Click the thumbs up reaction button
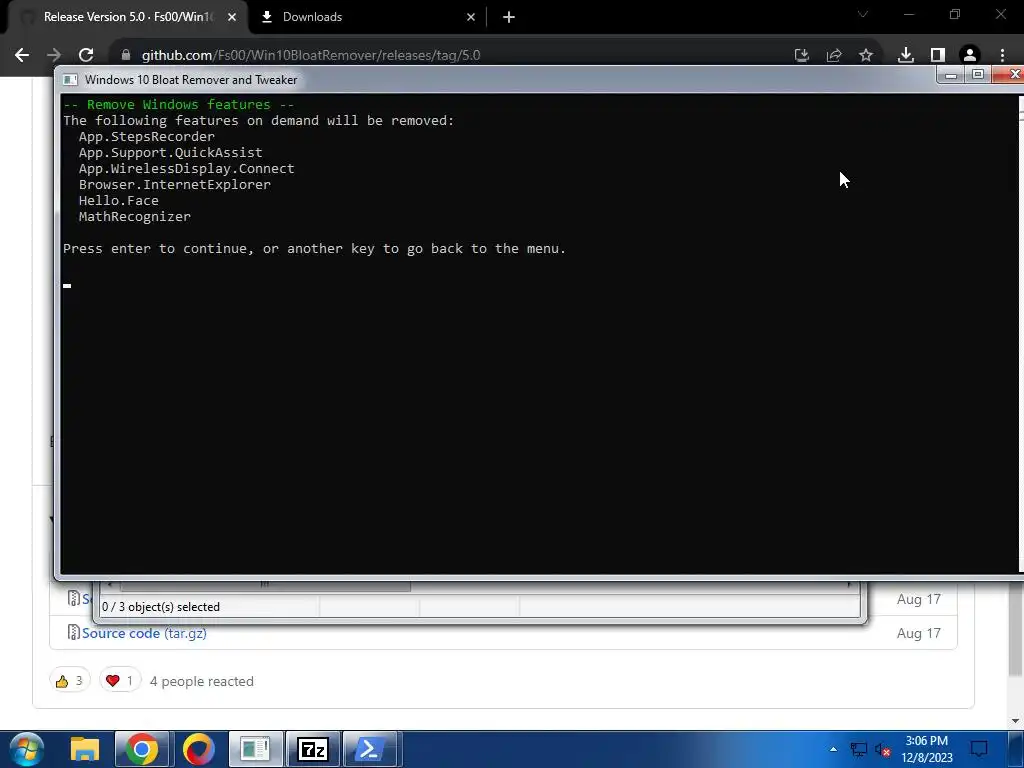Image resolution: width=1024 pixels, height=768 pixels. click(x=70, y=681)
